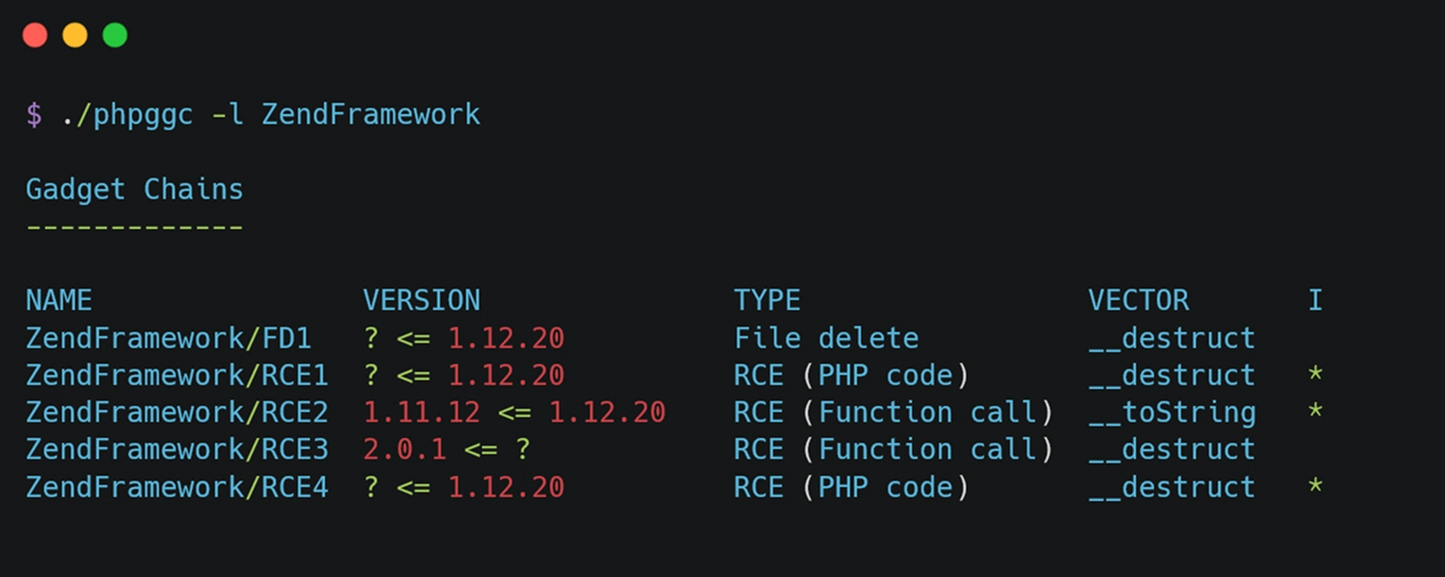The height and width of the screenshot is (577, 1445).
Task: Click the asterisk in the RCE4 row
Action: click(1315, 488)
